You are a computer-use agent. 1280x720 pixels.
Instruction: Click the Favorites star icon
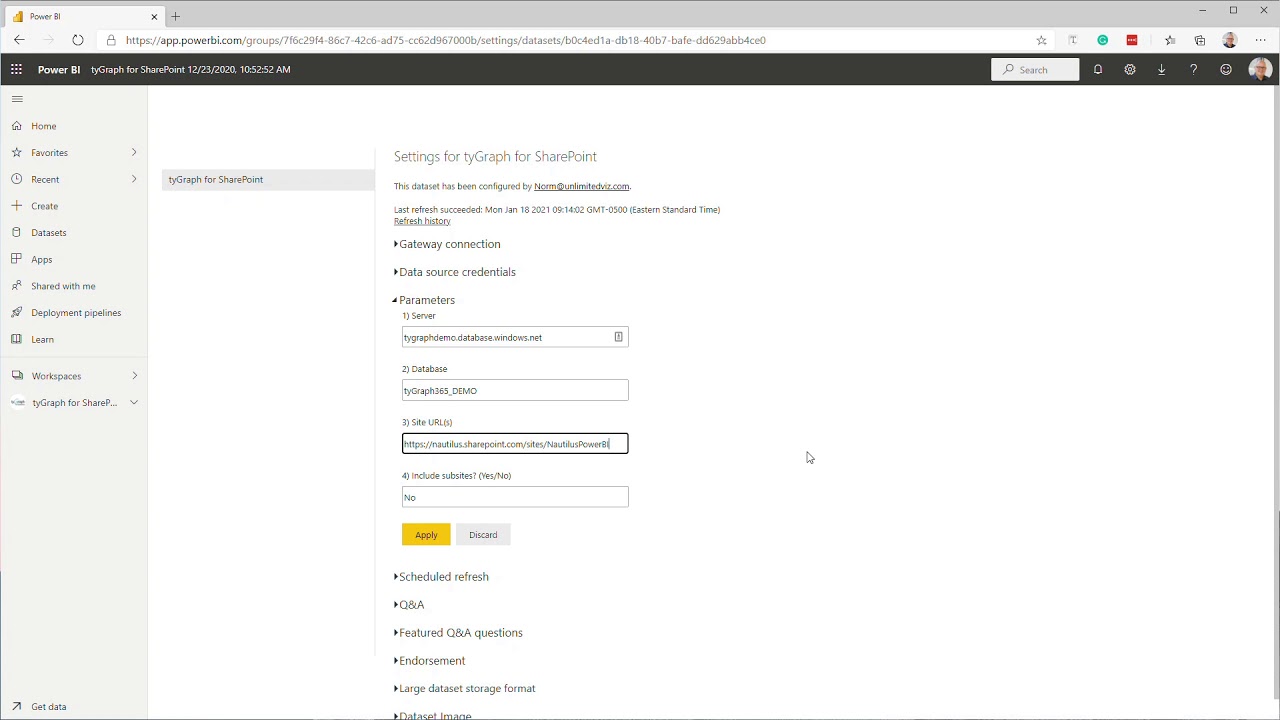coord(17,153)
